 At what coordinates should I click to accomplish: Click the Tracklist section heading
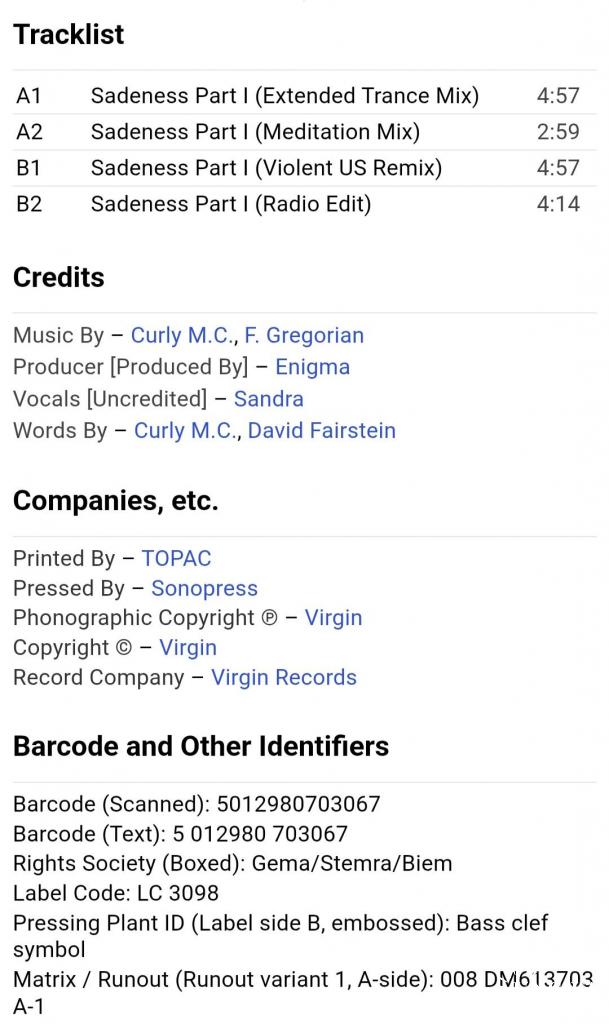pos(68,35)
